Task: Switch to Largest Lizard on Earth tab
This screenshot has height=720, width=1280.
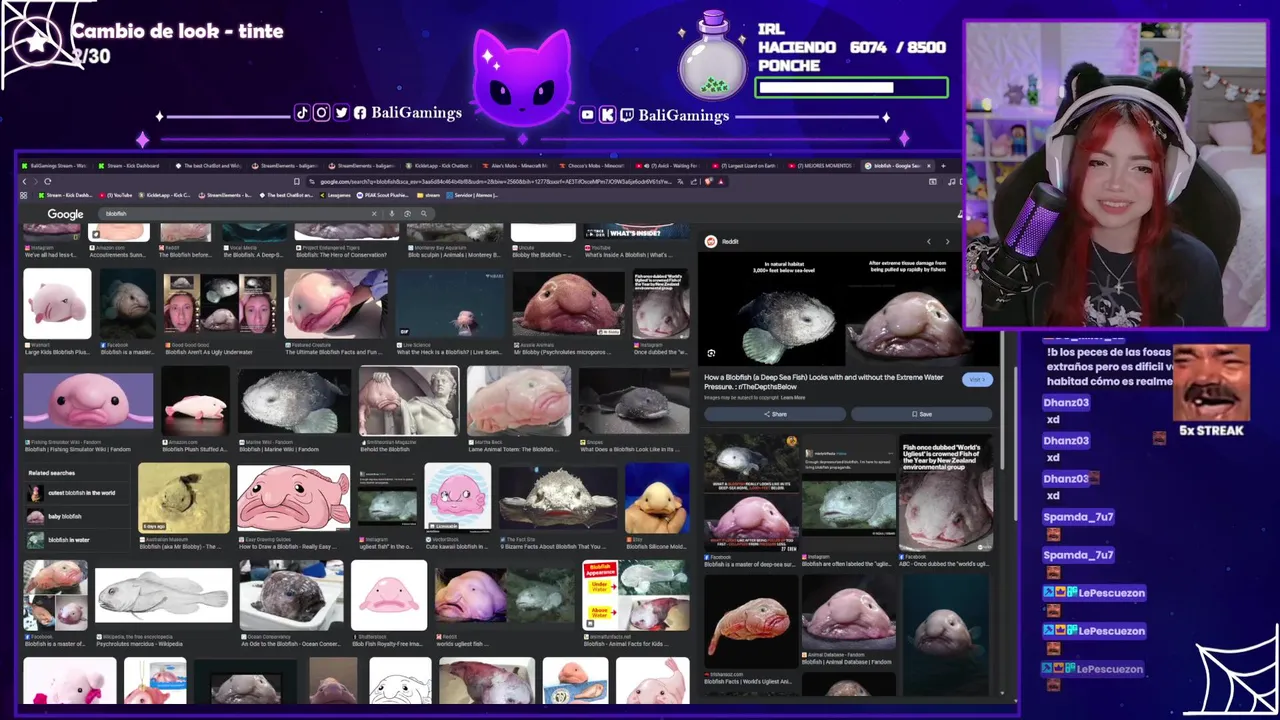Action: [743, 166]
